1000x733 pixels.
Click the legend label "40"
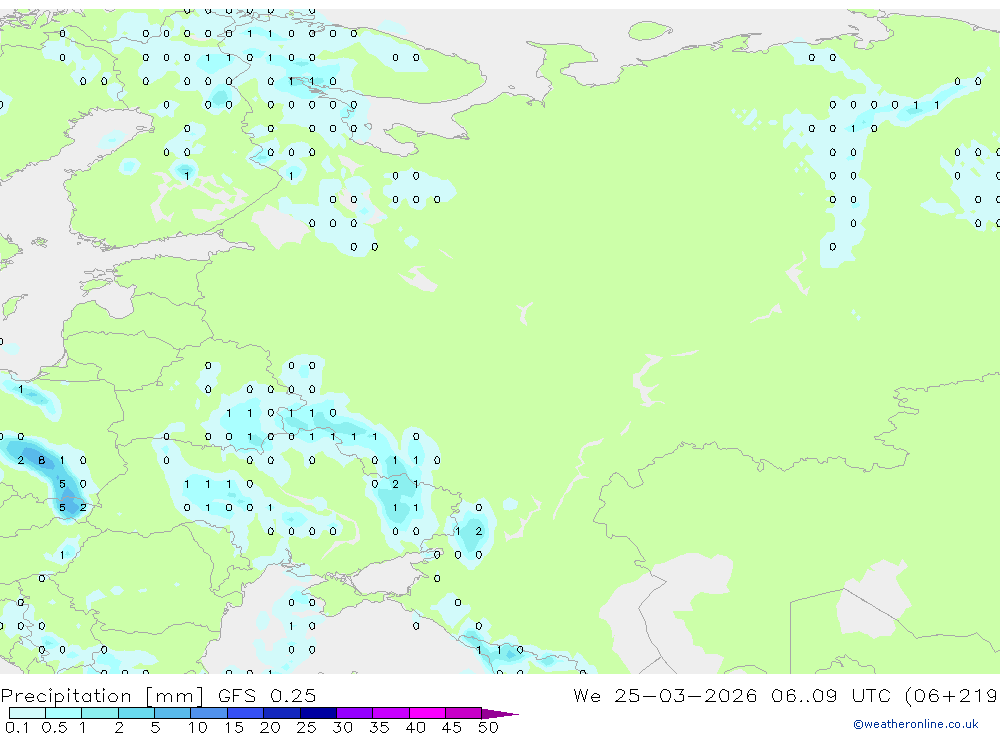[x=416, y=727]
